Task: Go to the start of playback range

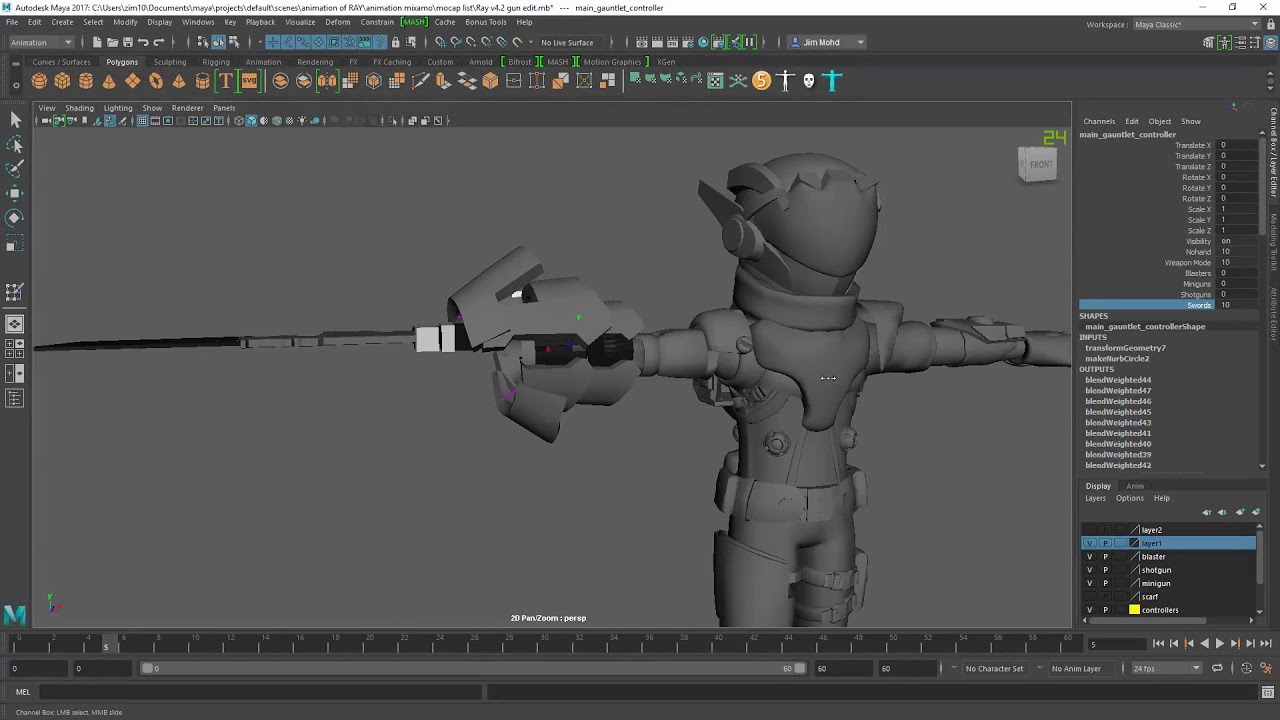Action: (x=1158, y=644)
